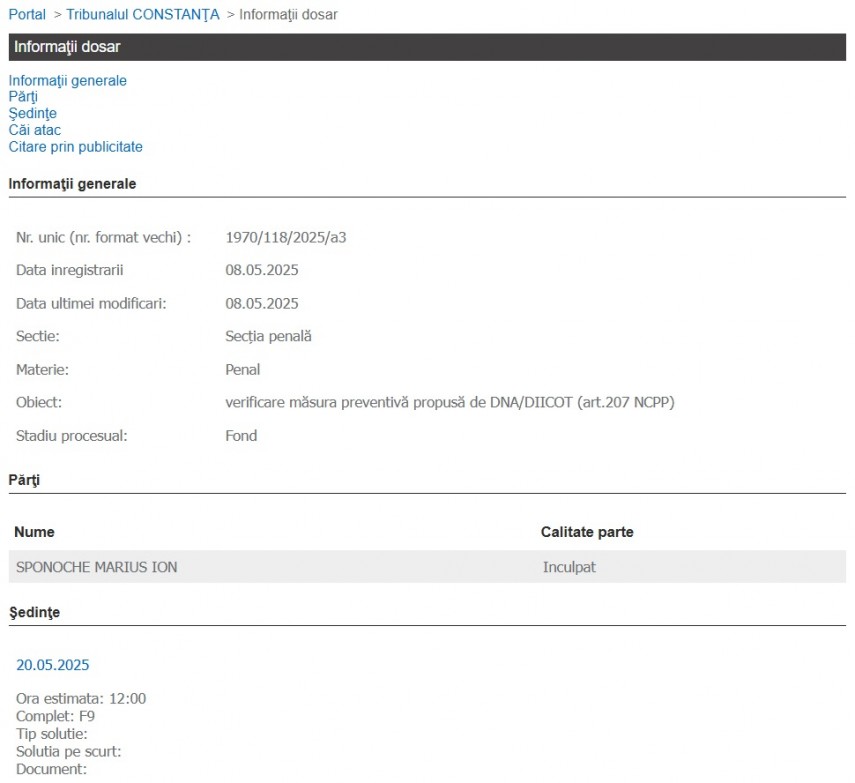This screenshot has height=783, width=855.
Task: Click the Obiect label
Action: pos(39,402)
